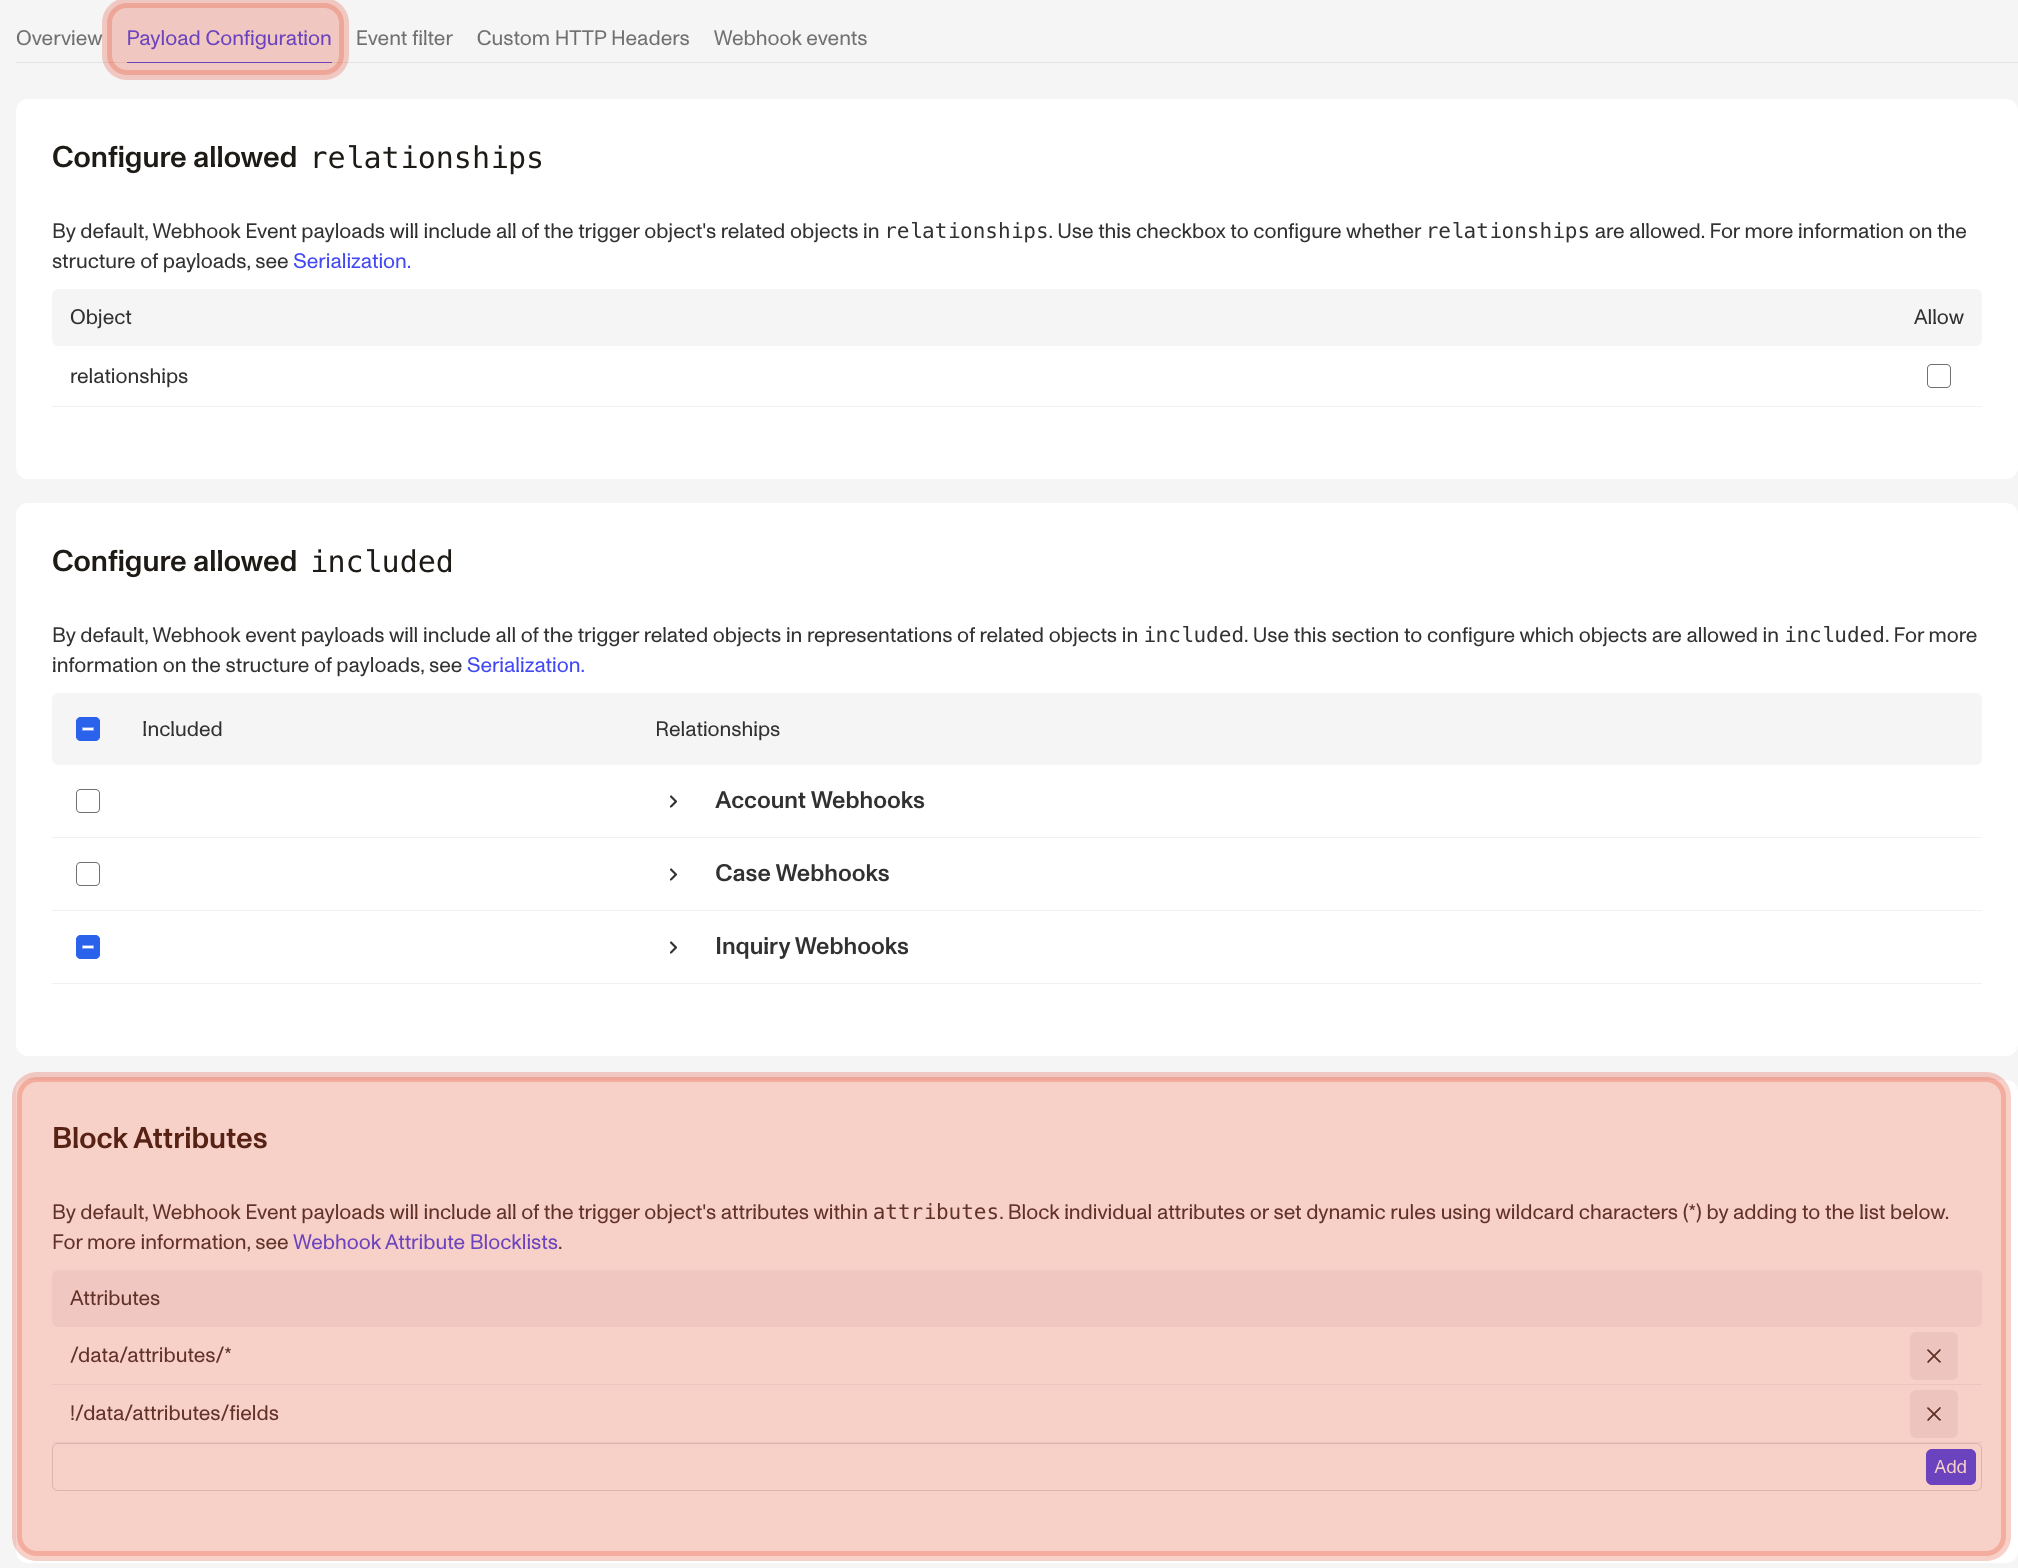Select the Payload Configuration tab
This screenshot has height=1568, width=2018.
pyautogui.click(x=229, y=38)
